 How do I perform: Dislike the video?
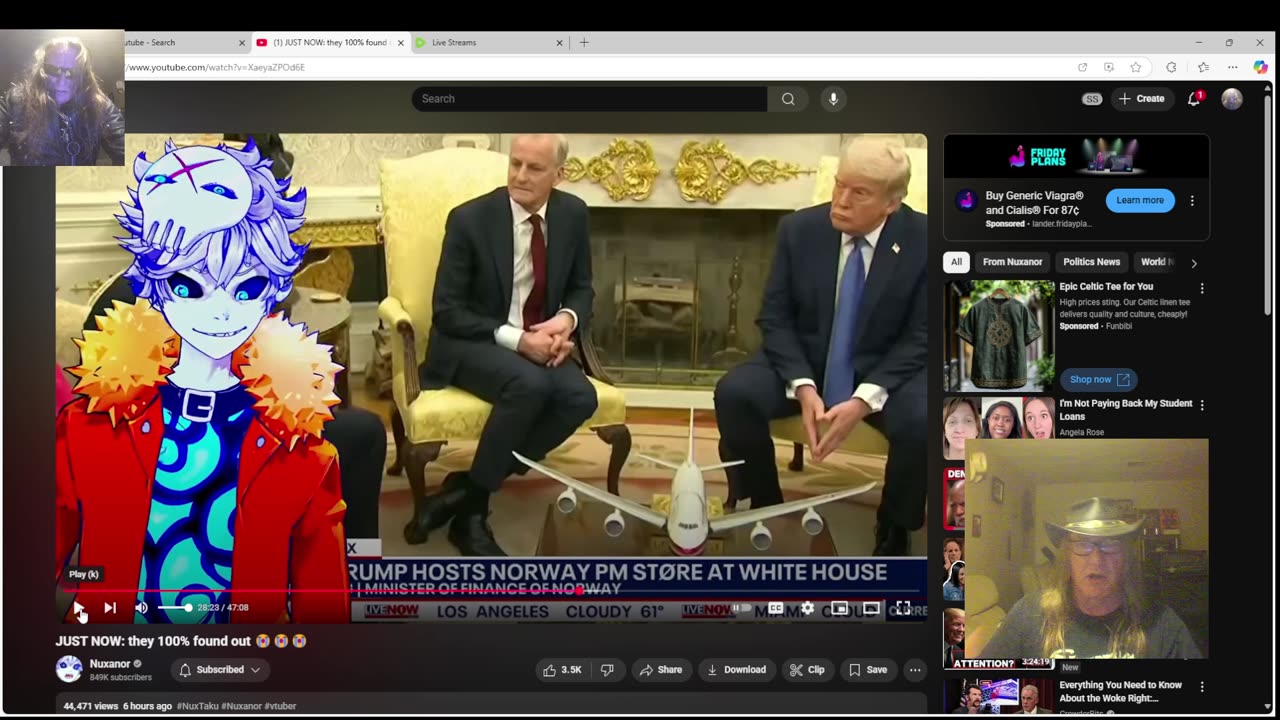click(x=607, y=670)
